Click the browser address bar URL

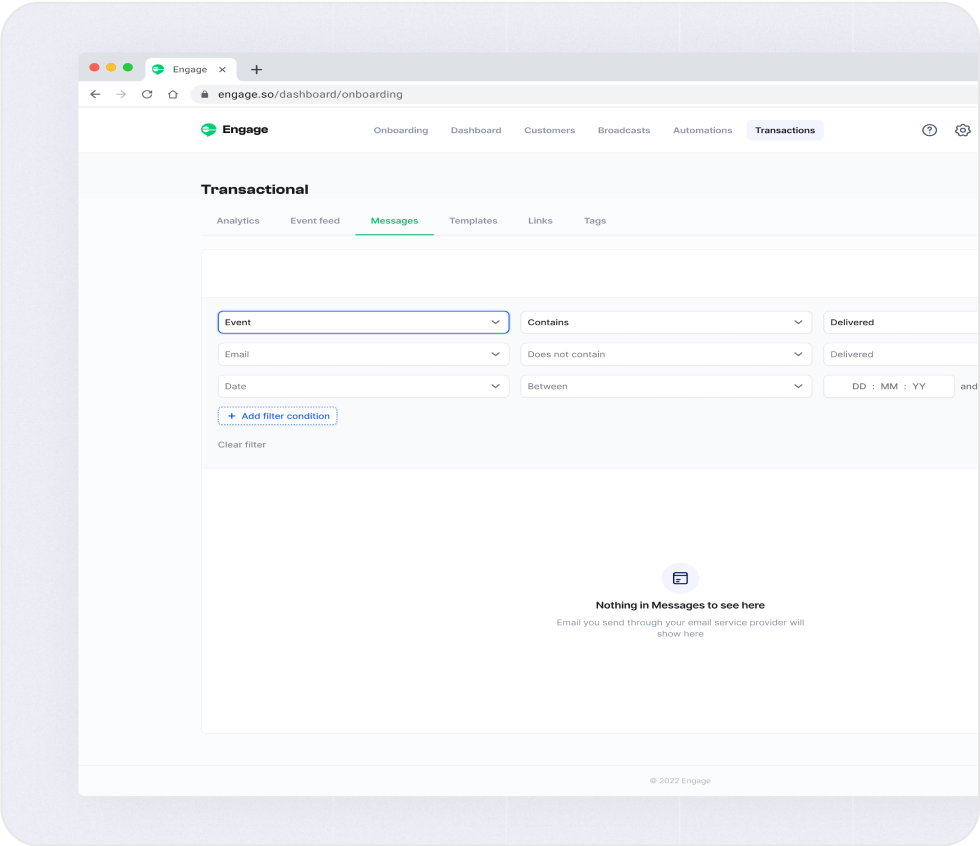pos(310,94)
